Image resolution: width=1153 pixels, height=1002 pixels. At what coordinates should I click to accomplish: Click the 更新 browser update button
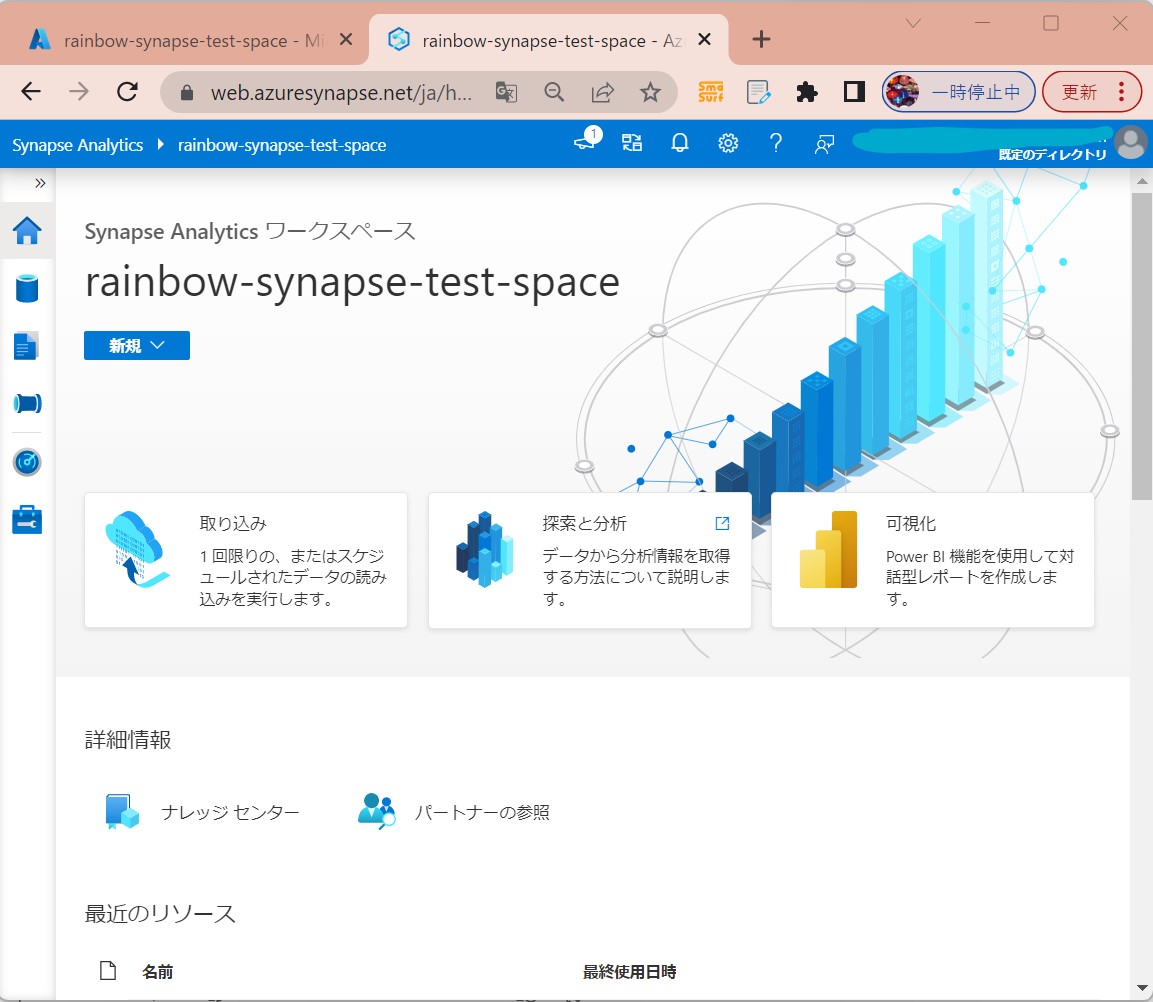1092,92
